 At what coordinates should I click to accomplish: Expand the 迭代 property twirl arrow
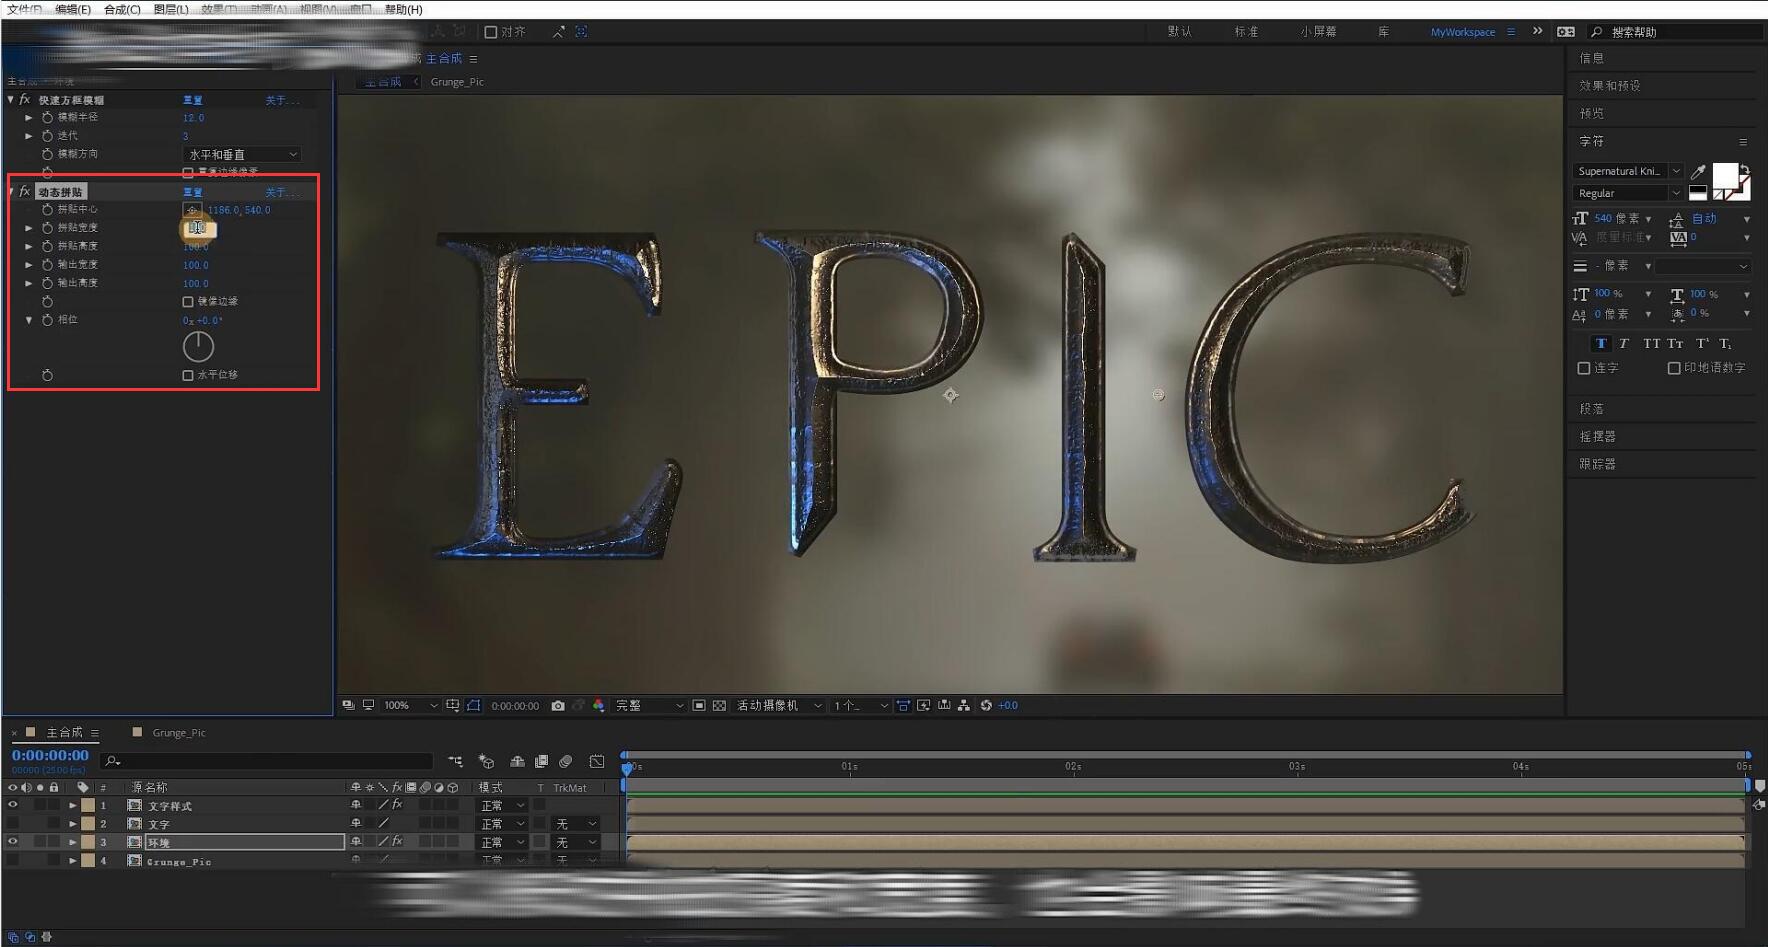[x=29, y=136]
